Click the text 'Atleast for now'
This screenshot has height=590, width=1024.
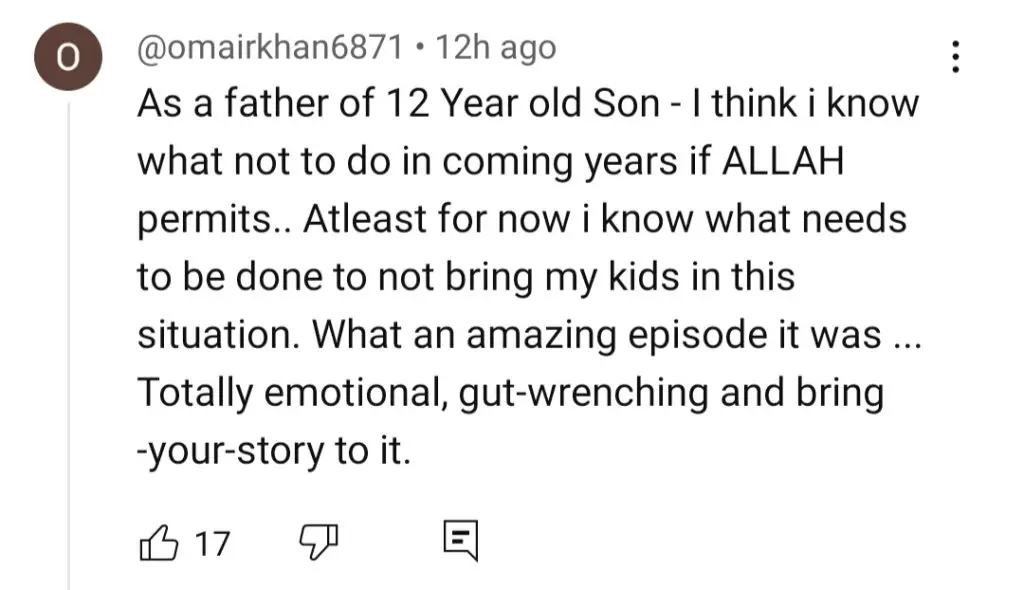tap(436, 218)
